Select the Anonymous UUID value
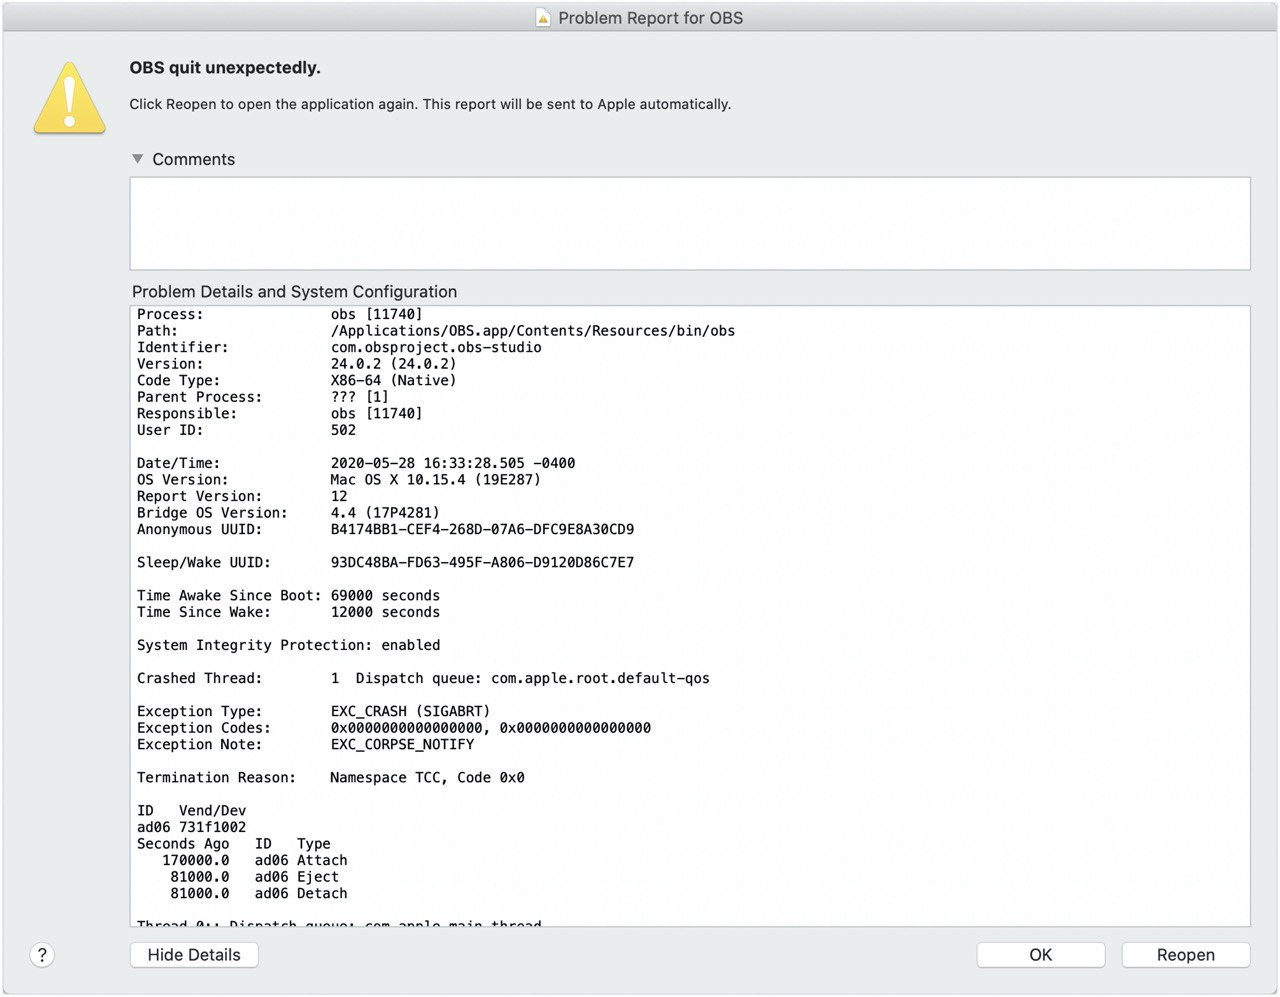Screen dimensions: 1280x997 click(x=482, y=529)
